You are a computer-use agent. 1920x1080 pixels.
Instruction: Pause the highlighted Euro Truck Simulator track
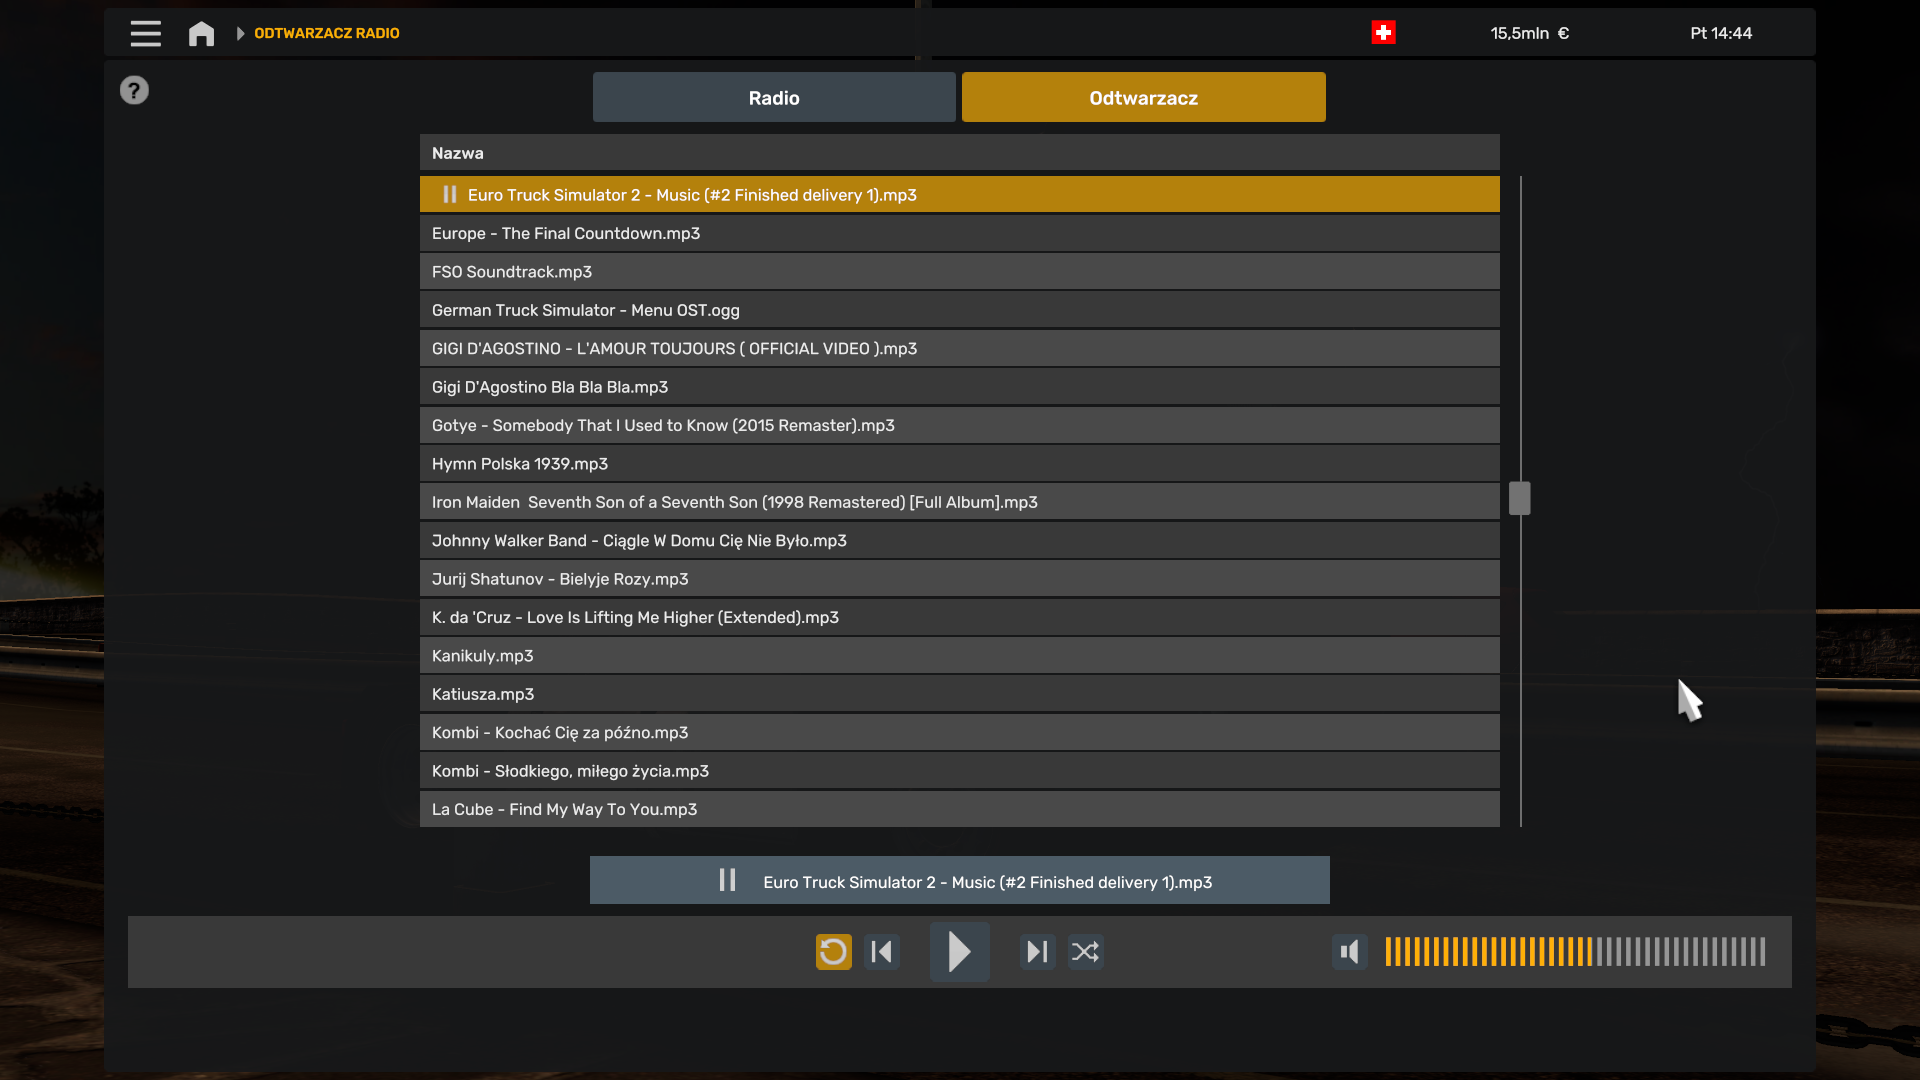coord(450,195)
